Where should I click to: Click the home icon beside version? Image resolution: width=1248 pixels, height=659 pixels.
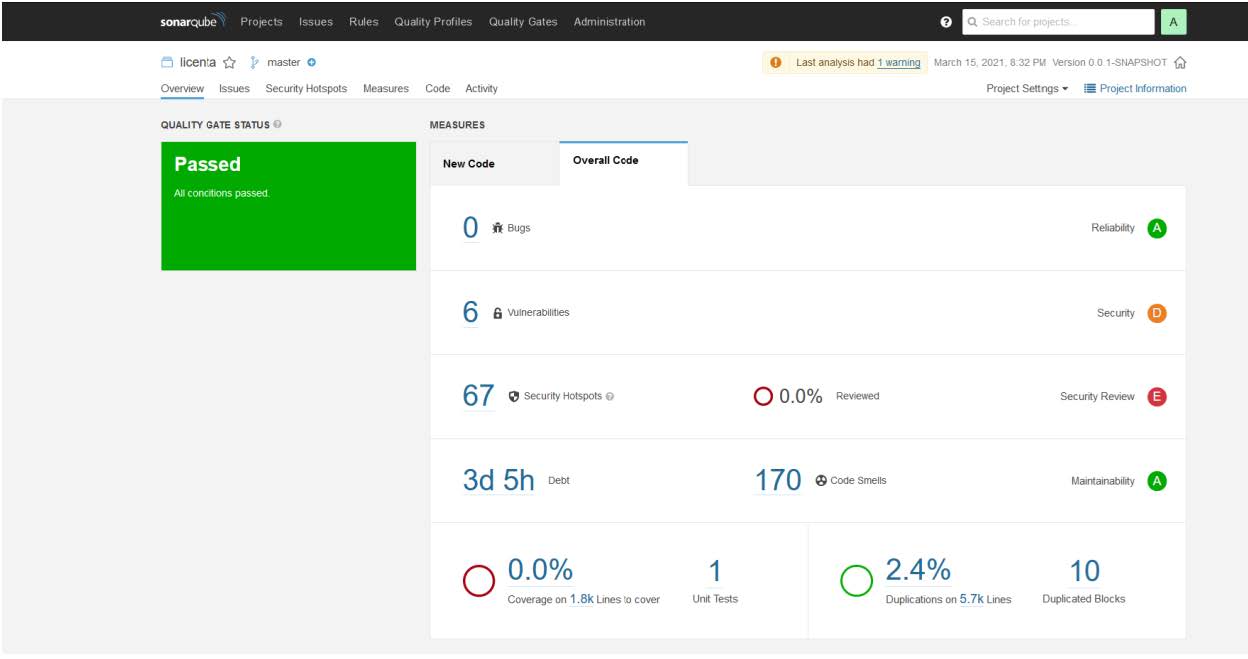1180,63
